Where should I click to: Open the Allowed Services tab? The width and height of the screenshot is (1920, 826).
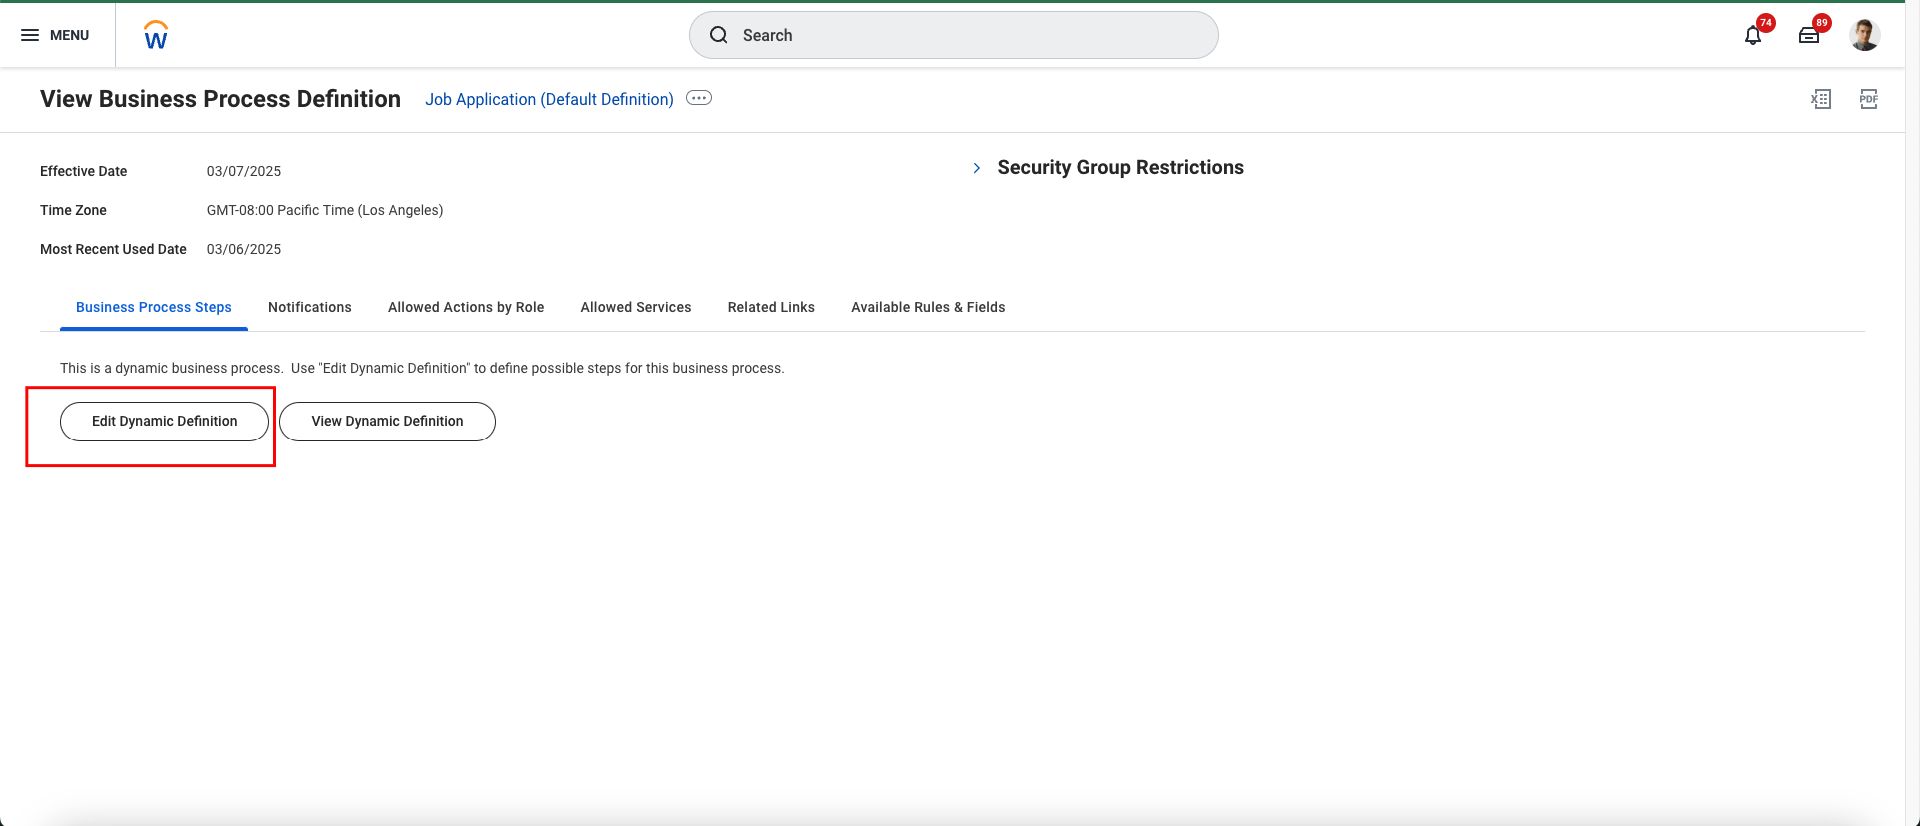tap(636, 307)
